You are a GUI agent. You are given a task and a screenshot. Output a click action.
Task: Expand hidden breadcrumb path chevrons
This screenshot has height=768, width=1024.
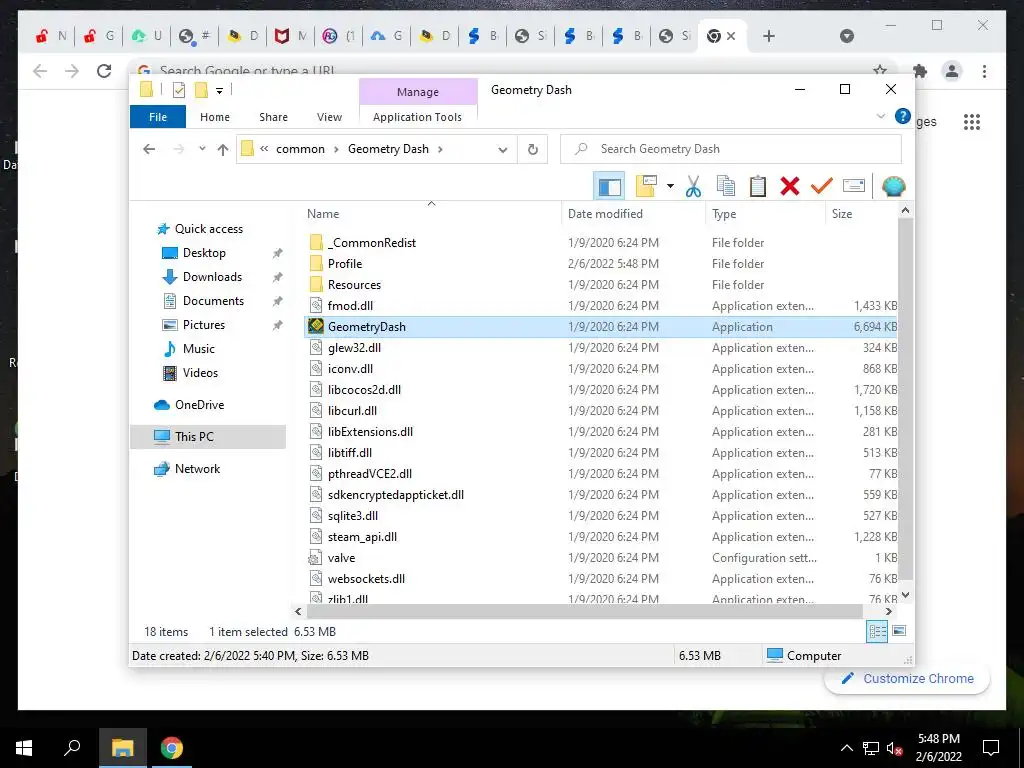point(264,149)
